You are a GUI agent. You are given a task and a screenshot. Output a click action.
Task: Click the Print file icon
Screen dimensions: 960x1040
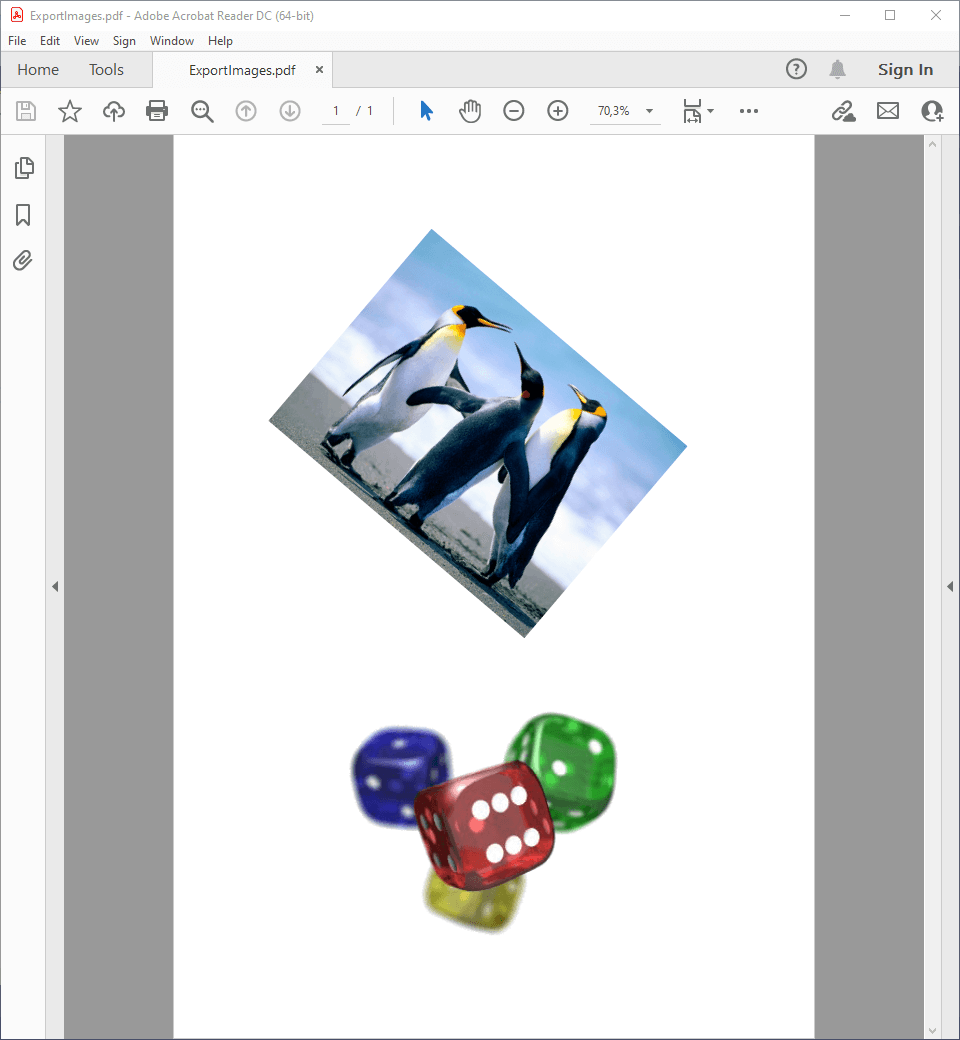(x=157, y=111)
